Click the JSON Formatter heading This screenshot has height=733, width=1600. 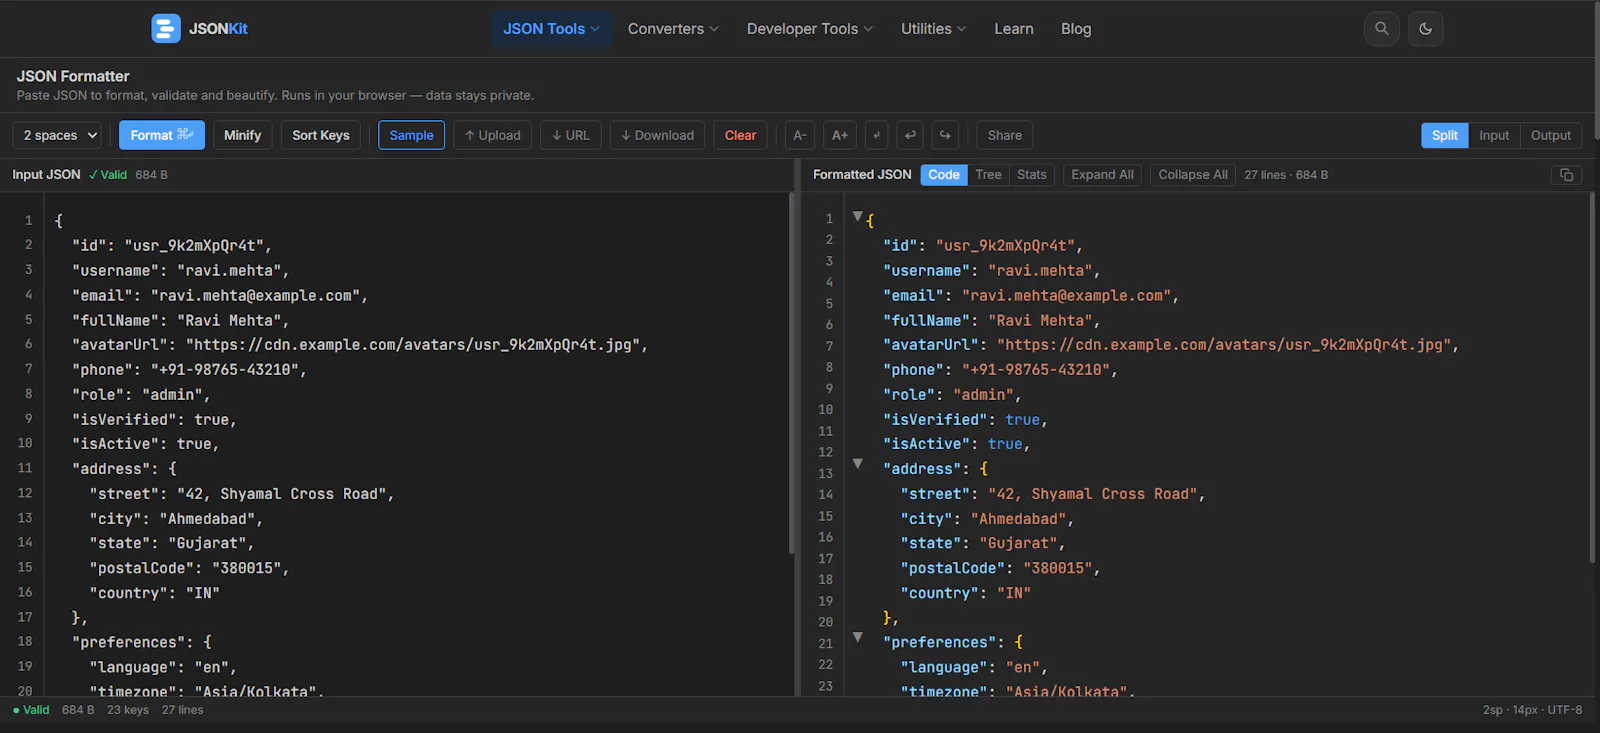pos(73,76)
